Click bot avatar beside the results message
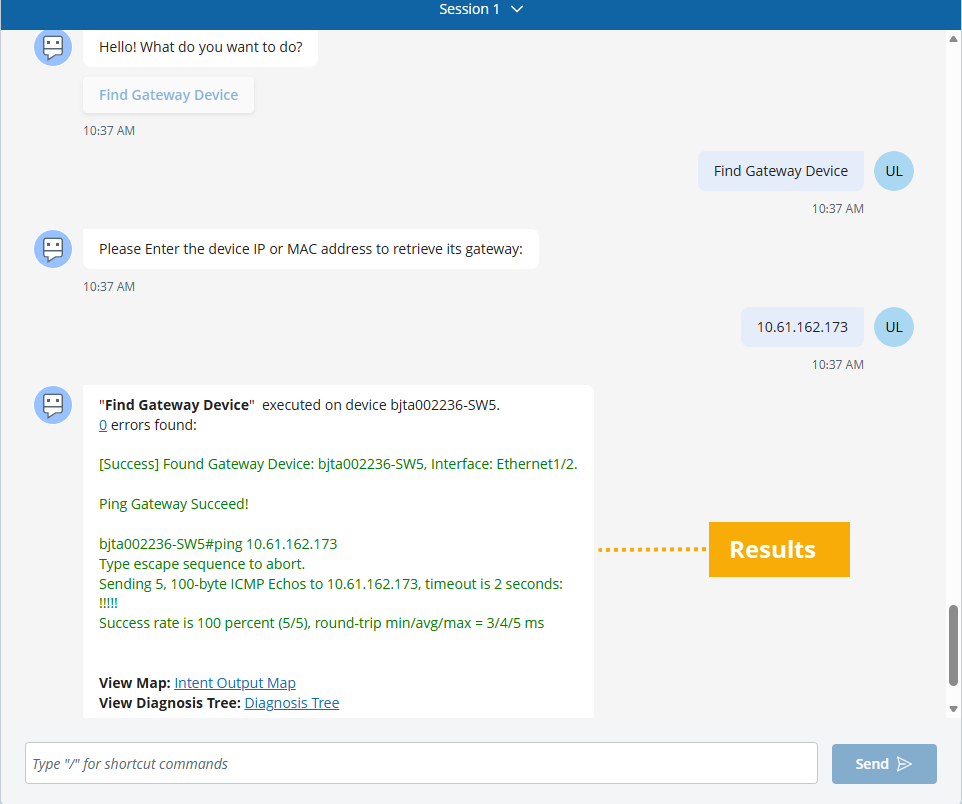Image resolution: width=962 pixels, height=804 pixels. (53, 405)
